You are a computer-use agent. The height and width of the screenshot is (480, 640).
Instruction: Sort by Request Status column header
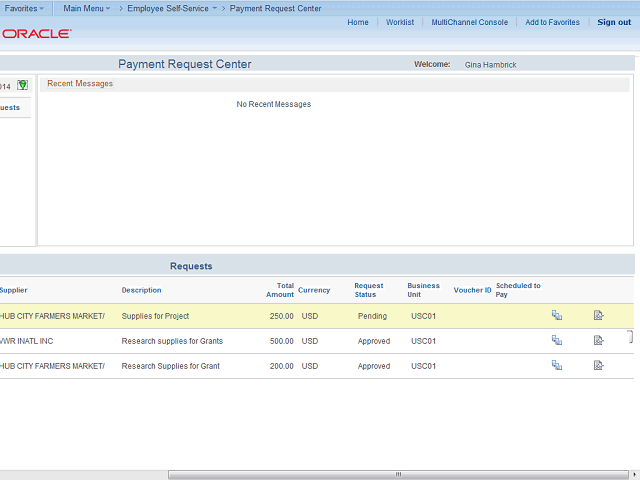[369, 290]
